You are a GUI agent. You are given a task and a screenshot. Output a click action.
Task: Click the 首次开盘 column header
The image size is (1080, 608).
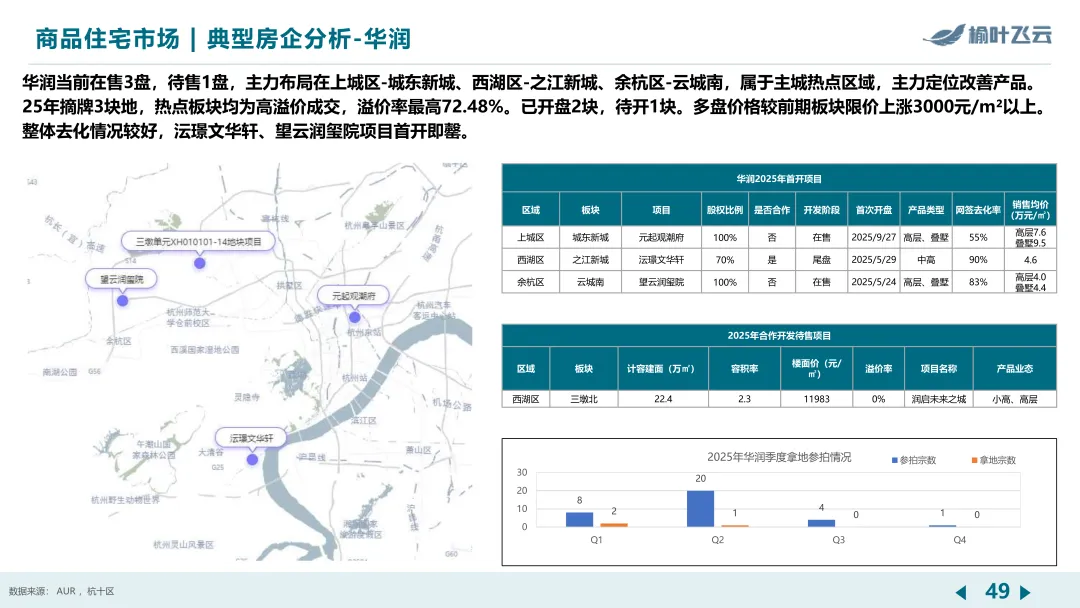pyautogui.click(x=873, y=210)
